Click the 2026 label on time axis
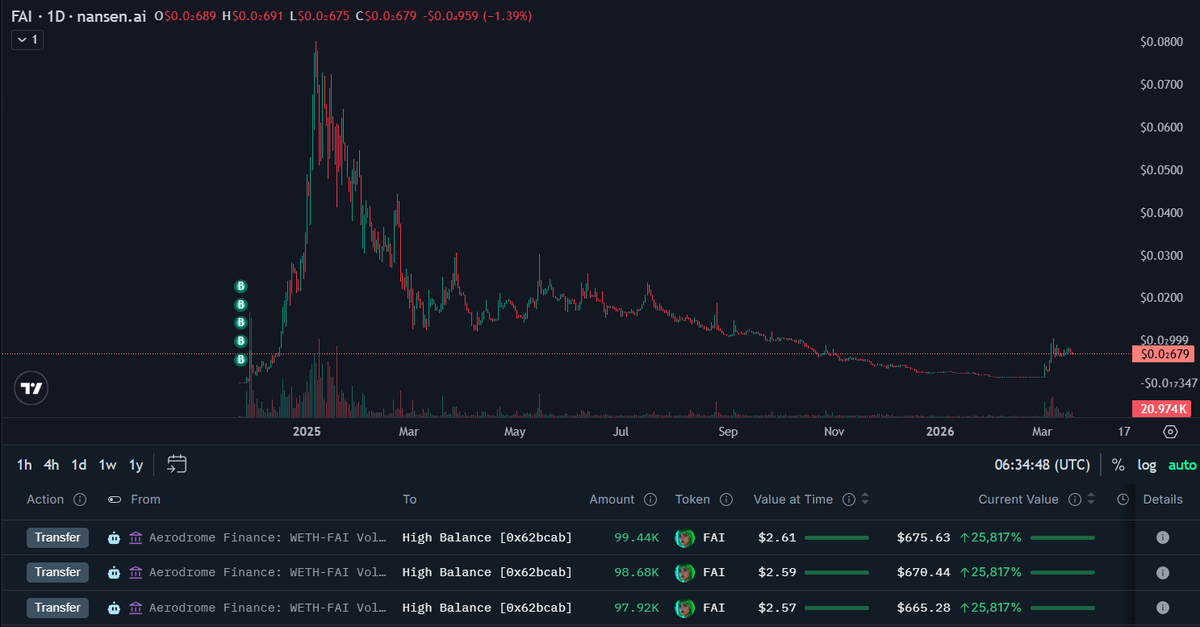1200x627 pixels. pyautogui.click(x=940, y=432)
